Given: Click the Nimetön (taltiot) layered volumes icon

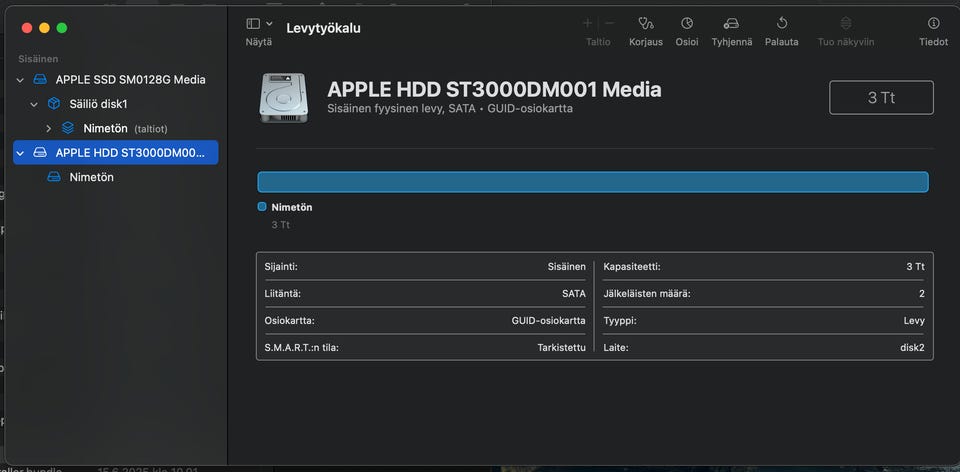Looking at the screenshot, I should pyautogui.click(x=68, y=129).
